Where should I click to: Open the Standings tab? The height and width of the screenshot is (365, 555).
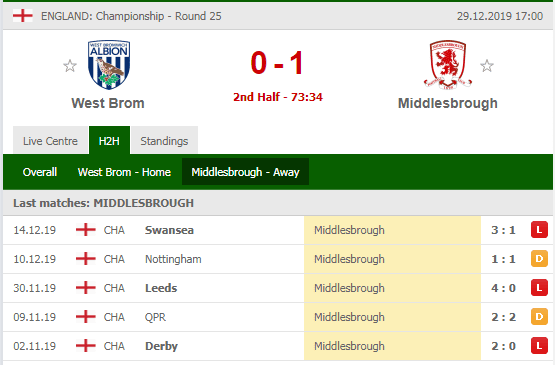click(x=164, y=141)
